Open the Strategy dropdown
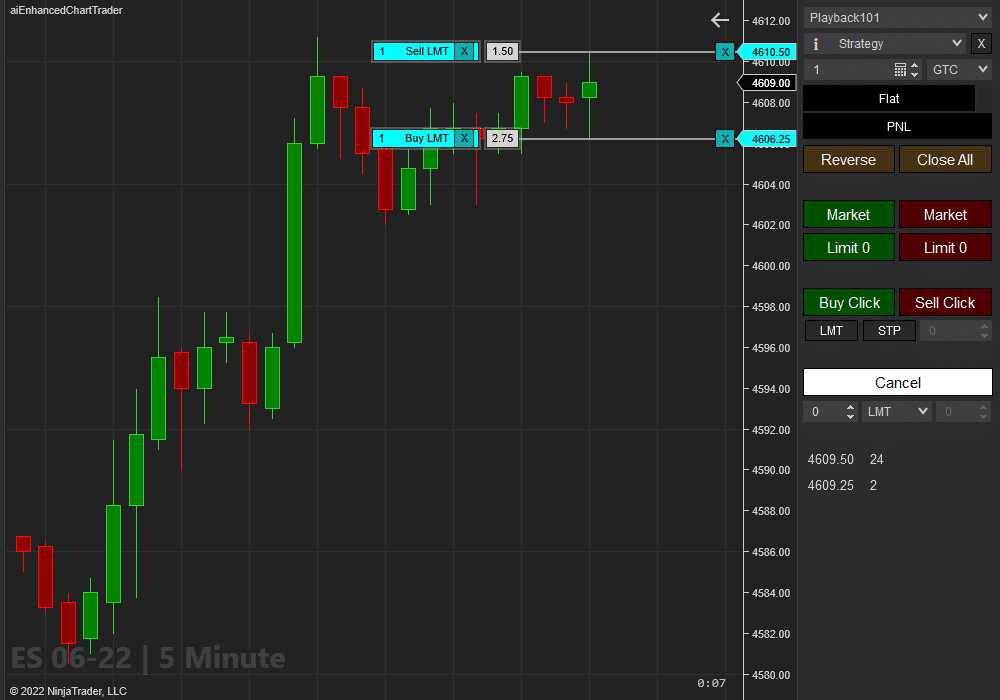 click(885, 43)
